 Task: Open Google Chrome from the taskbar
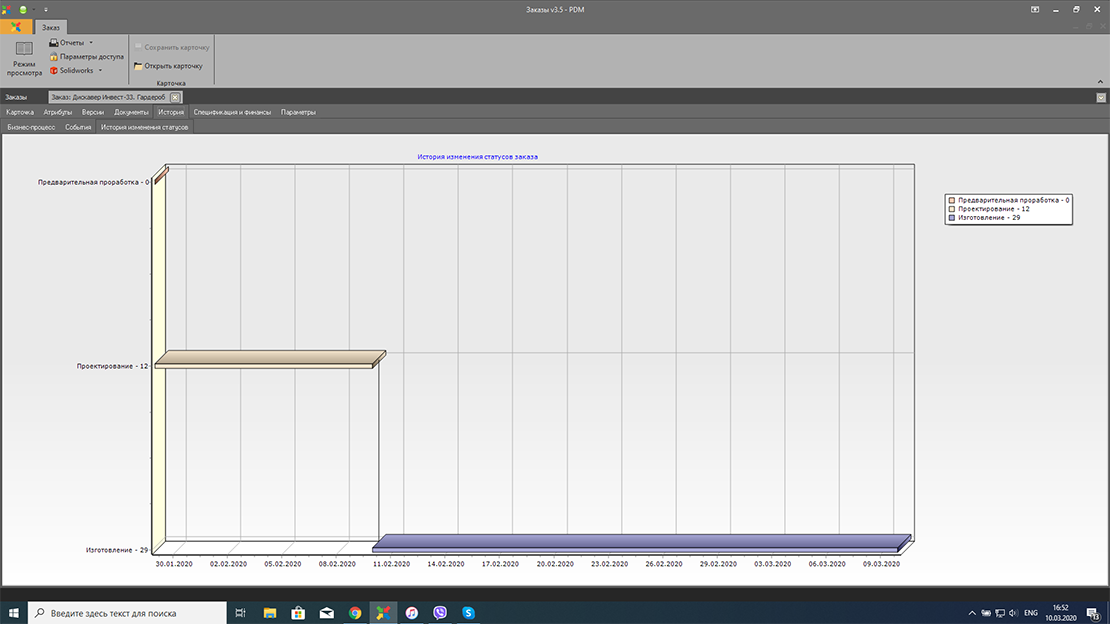point(355,613)
